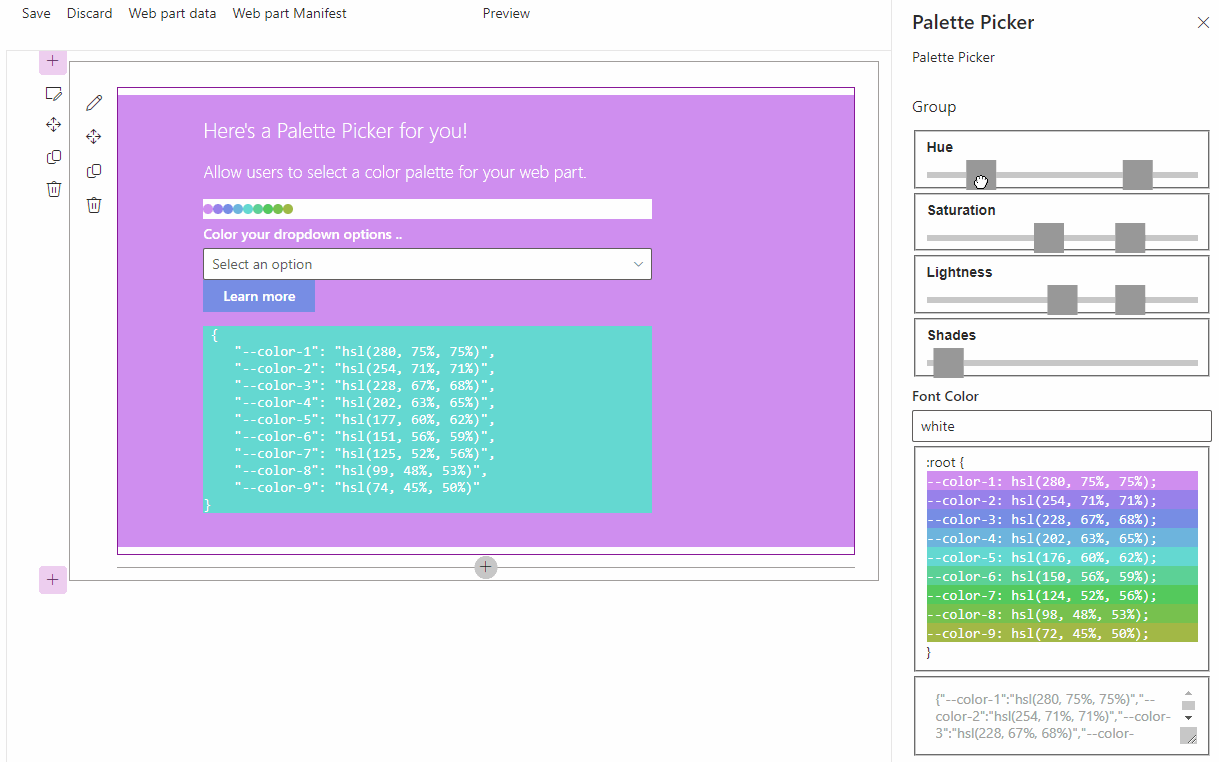
Task: Click the --color-7 swatch row in pane
Action: coord(1062,595)
